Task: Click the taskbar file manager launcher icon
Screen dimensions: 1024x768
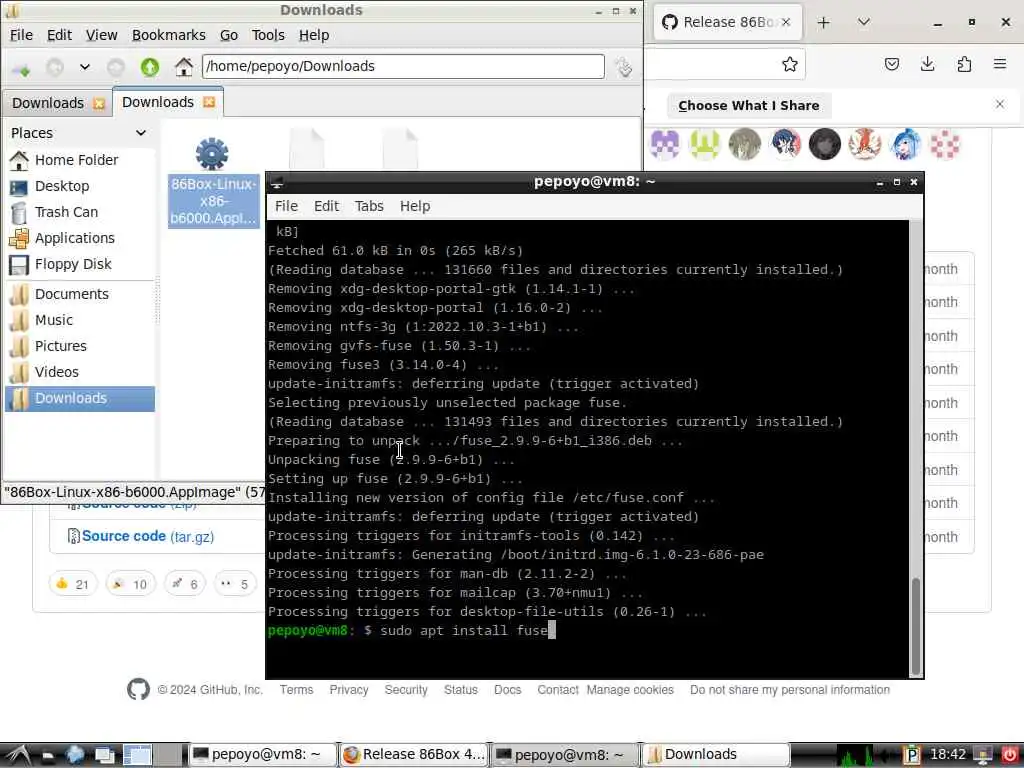Action: tap(47, 756)
